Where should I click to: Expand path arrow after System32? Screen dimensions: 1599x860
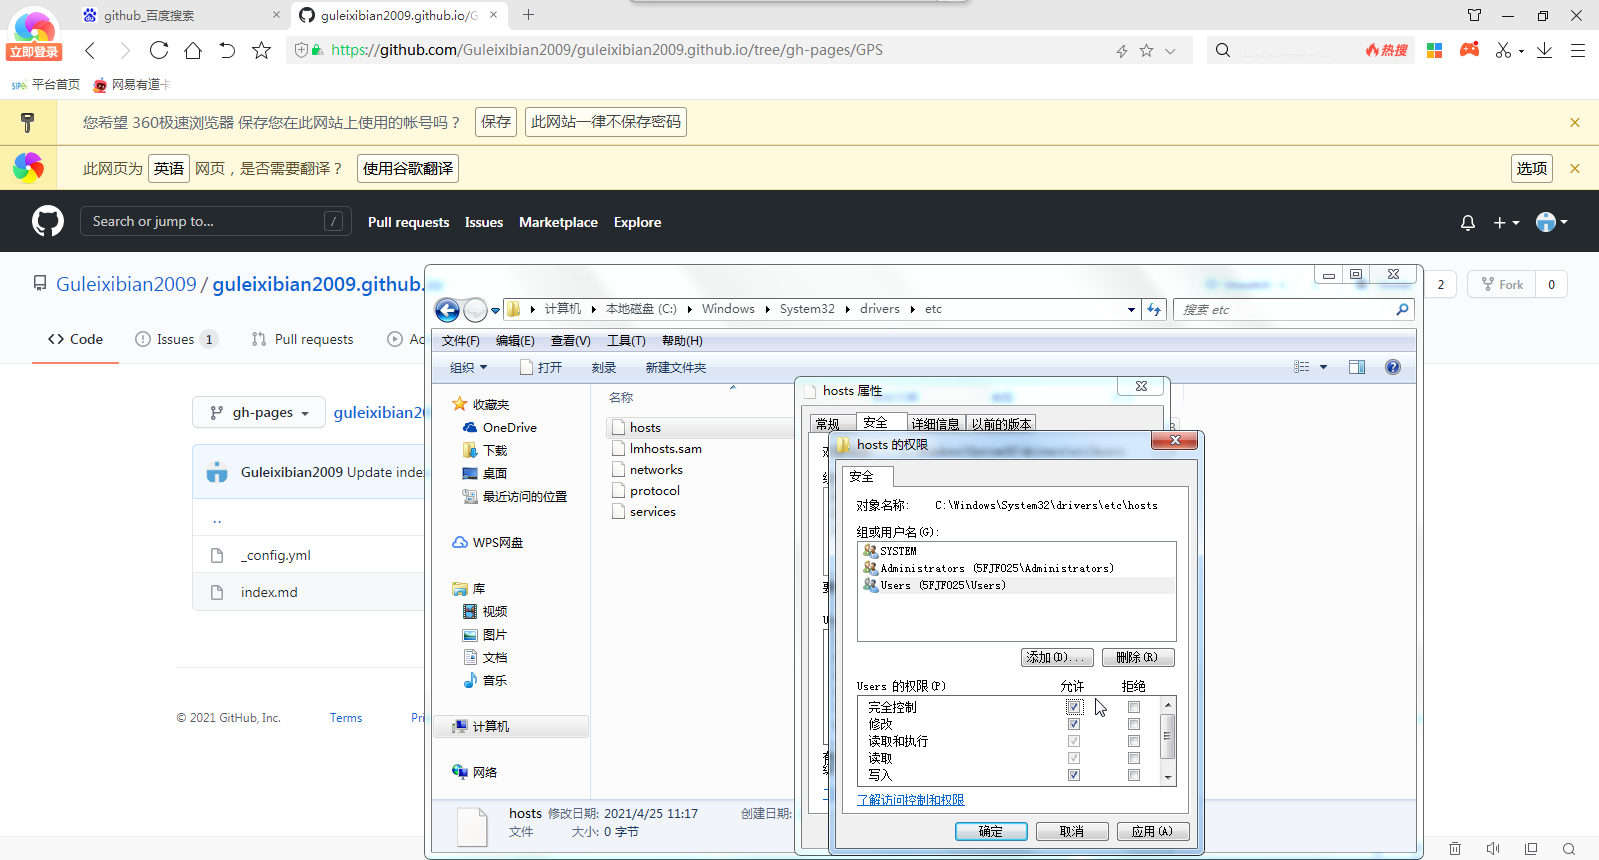click(848, 309)
